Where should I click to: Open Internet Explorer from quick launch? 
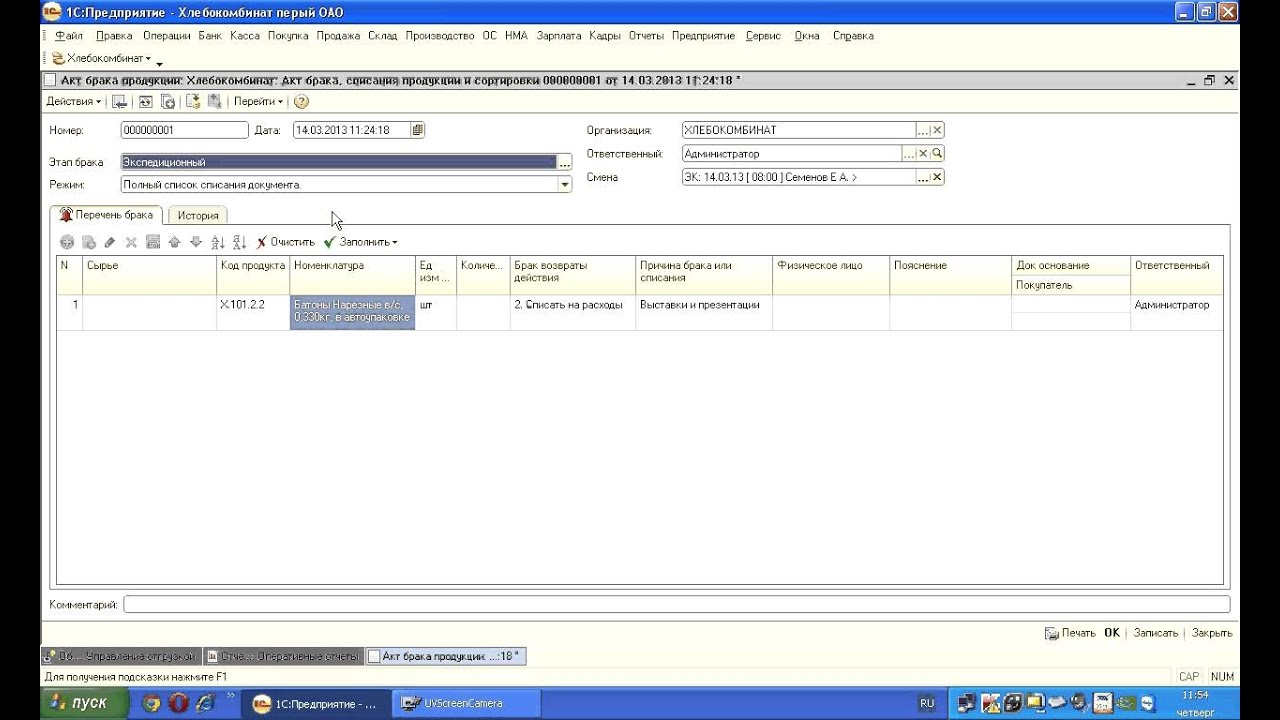206,703
